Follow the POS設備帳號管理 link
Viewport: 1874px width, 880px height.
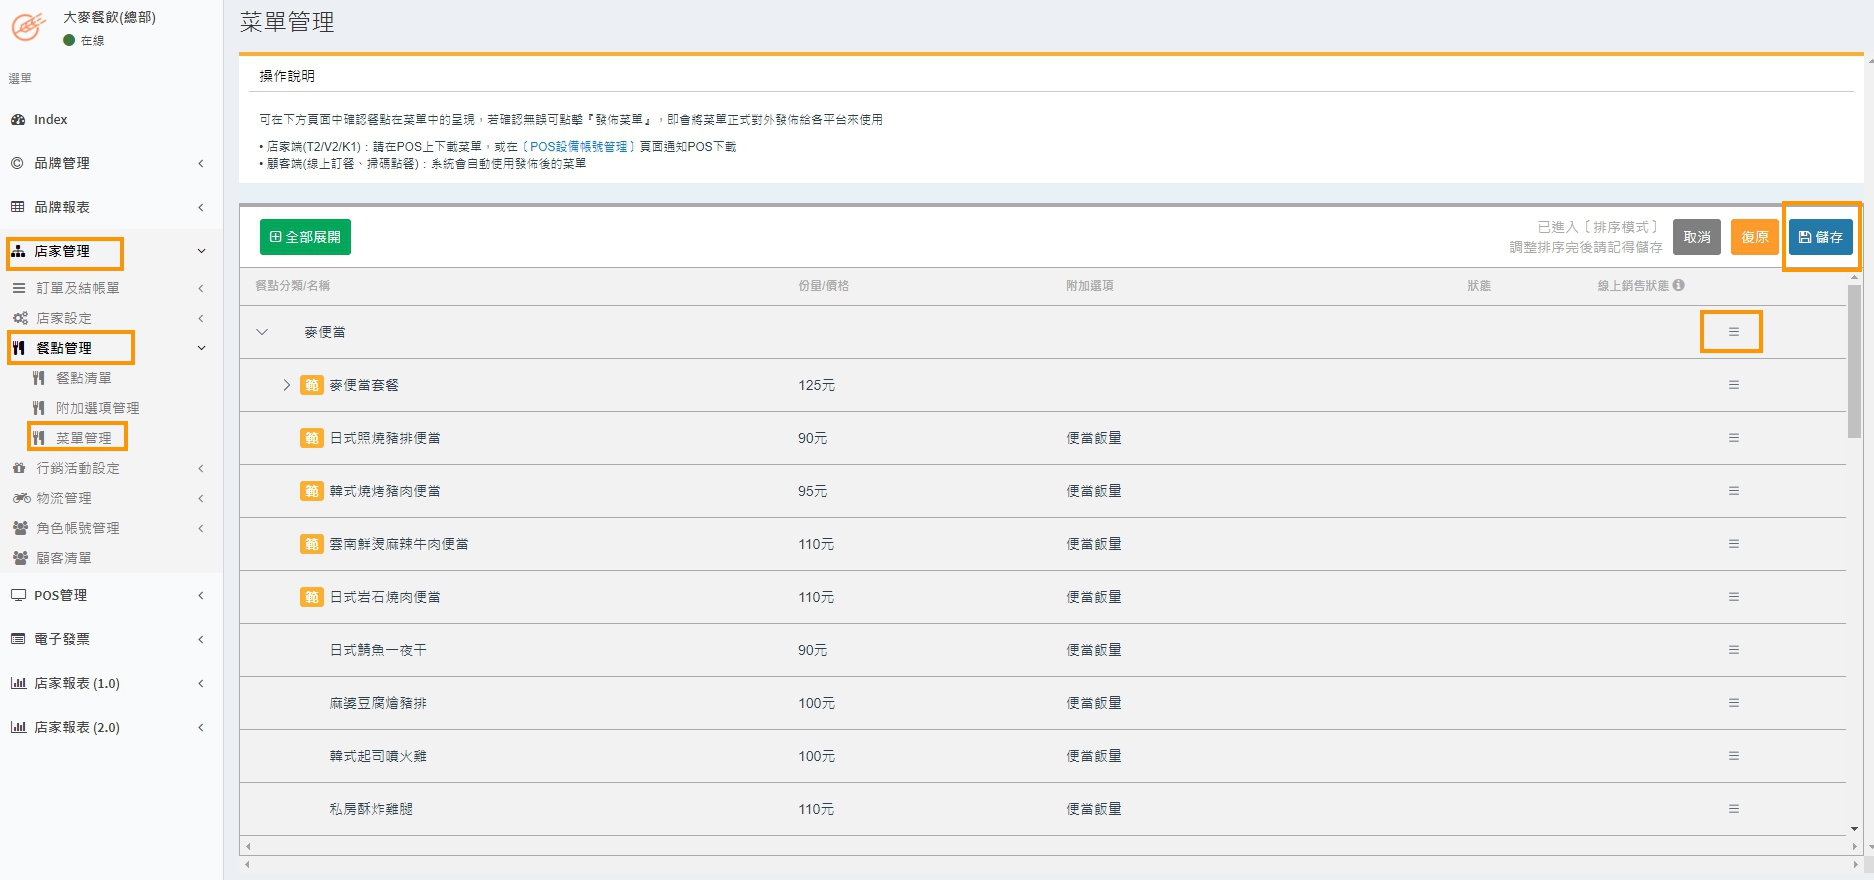578,147
